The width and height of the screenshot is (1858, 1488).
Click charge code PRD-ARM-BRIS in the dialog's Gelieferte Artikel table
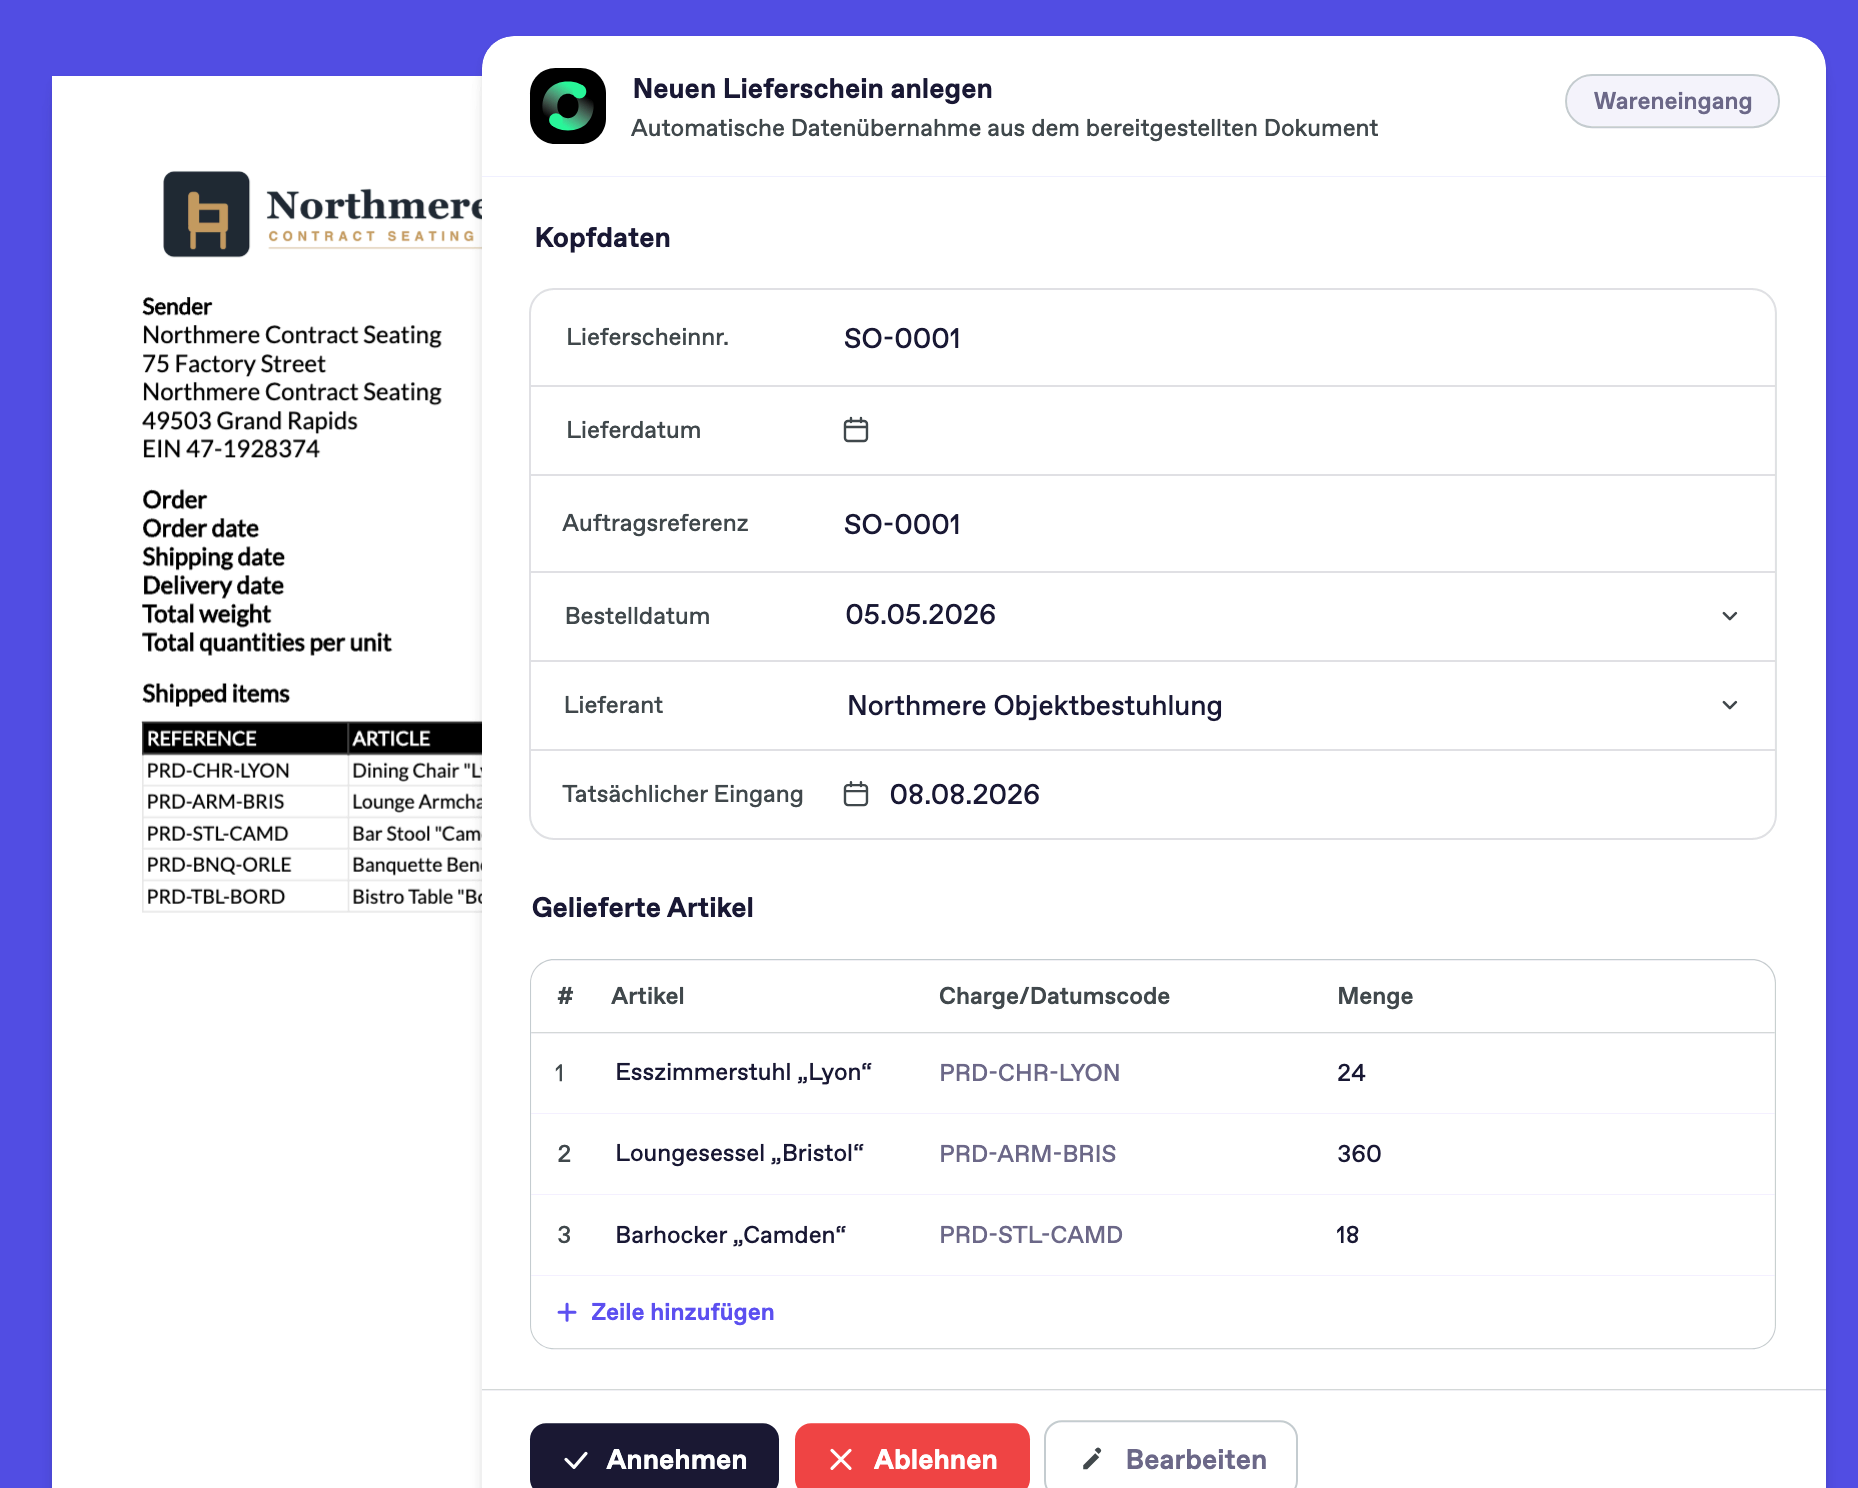(x=1027, y=1154)
